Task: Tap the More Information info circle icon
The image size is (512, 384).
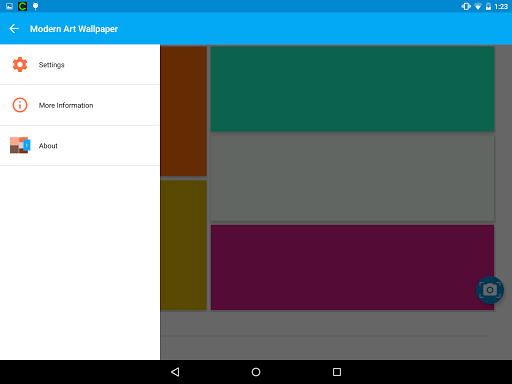Action: [x=20, y=105]
